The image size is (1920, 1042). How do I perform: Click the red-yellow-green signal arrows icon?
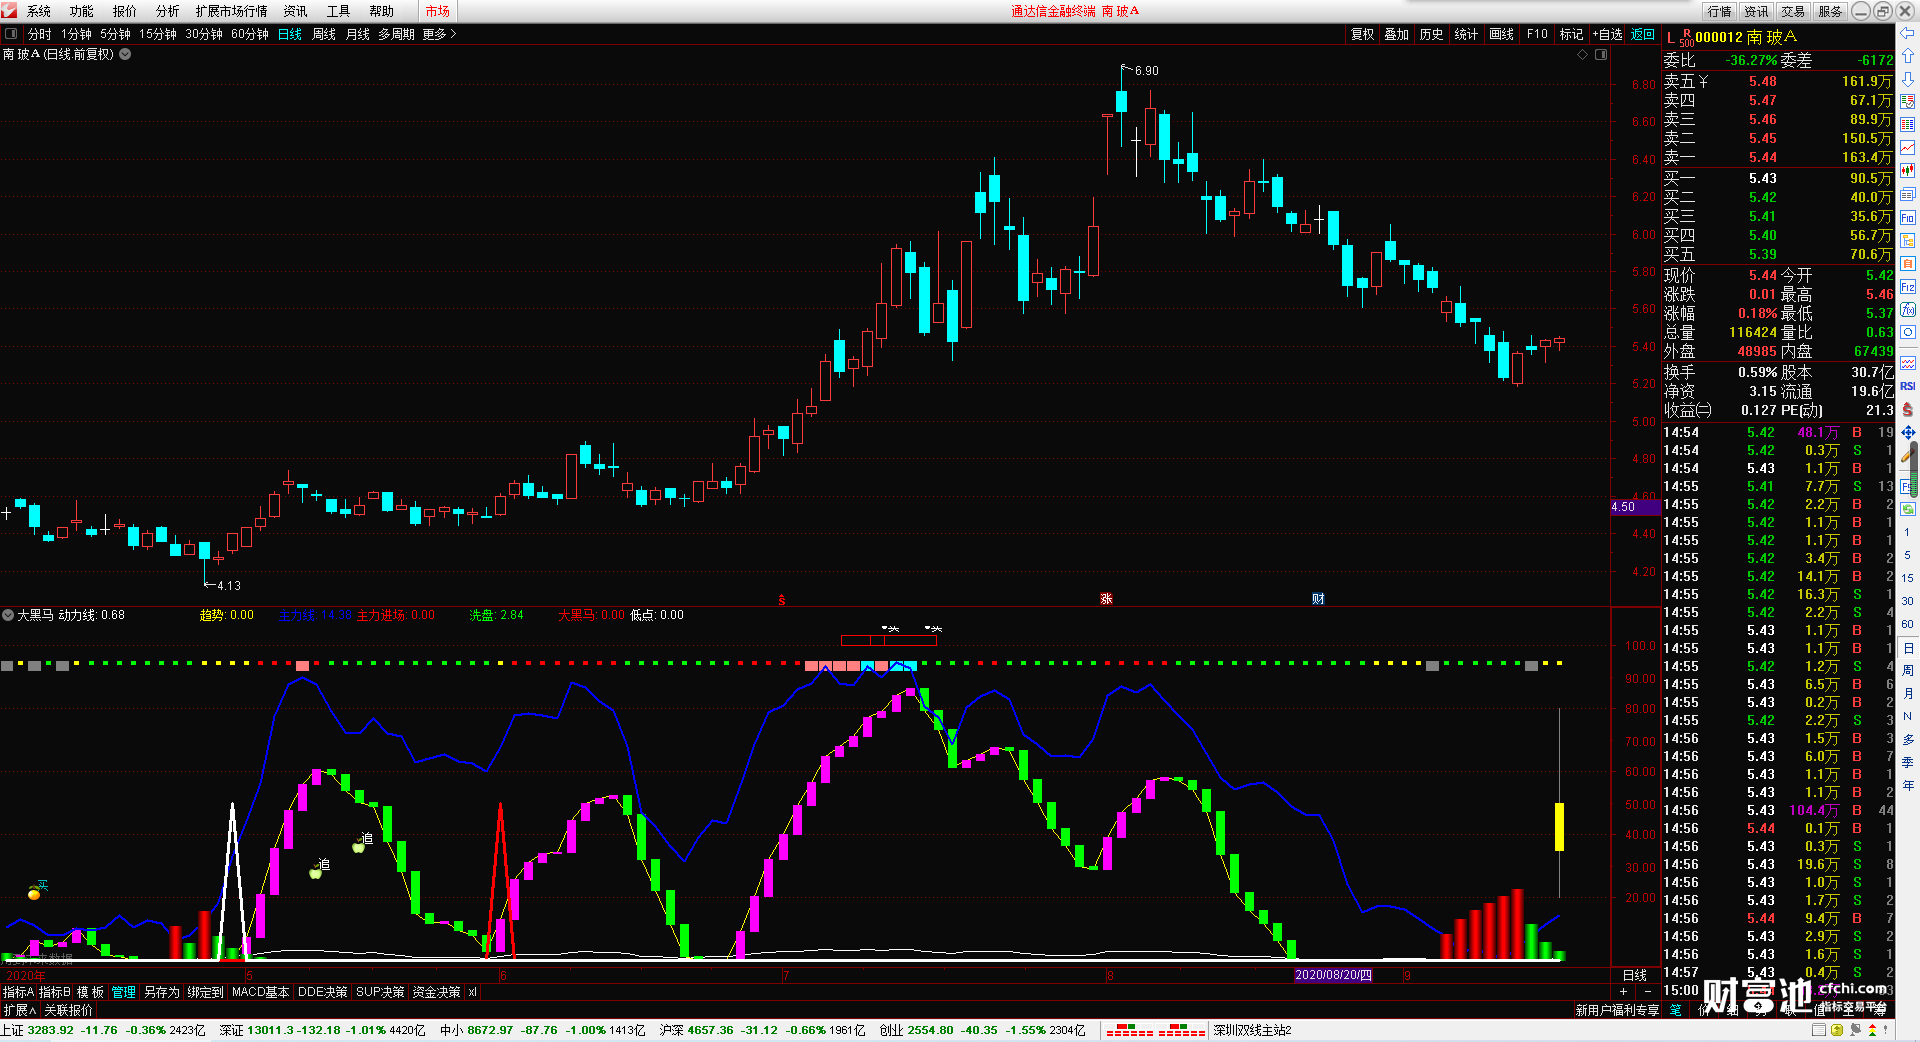point(1873,1030)
